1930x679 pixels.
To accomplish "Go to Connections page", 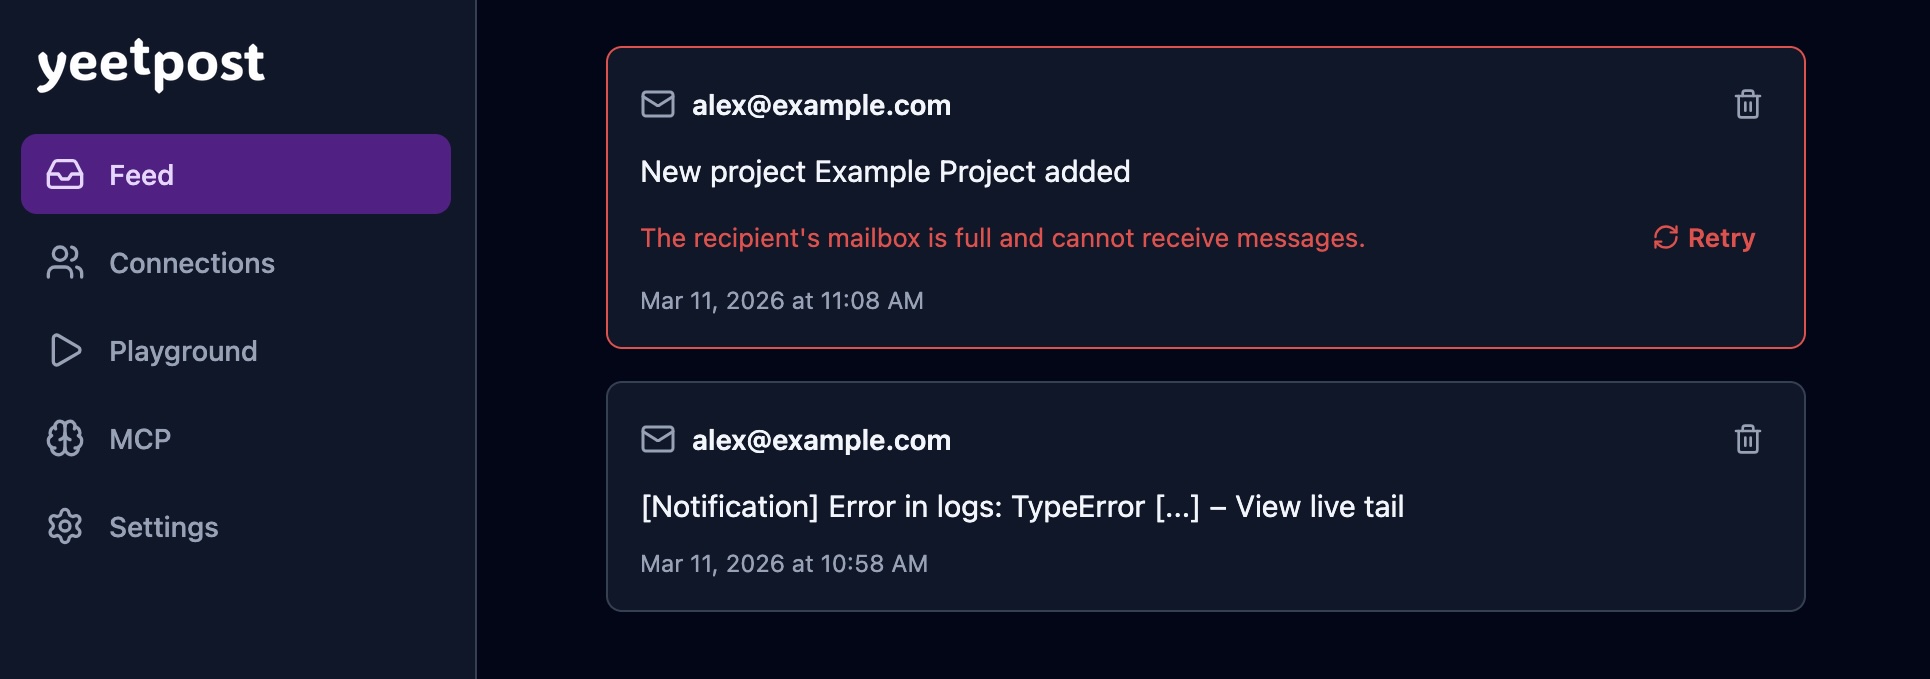I will click(x=191, y=263).
